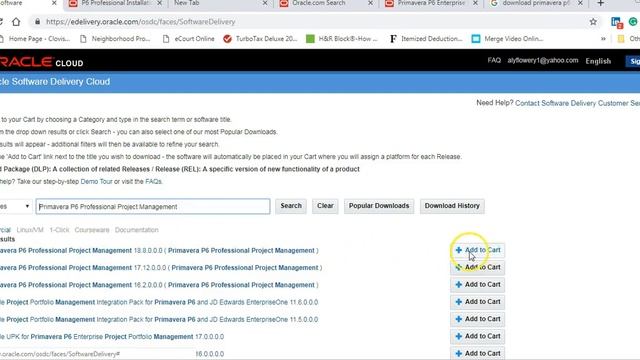Add UPK Primavera P6 17.0.0.0.0 to cart
Image resolution: width=640 pixels, height=360 pixels.
478,336
